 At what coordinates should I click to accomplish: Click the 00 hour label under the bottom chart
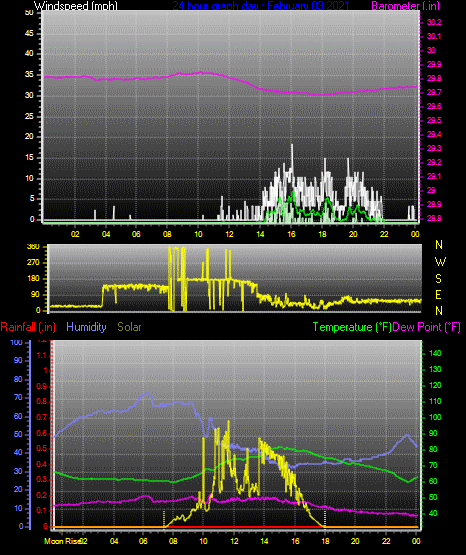[x=416, y=541]
